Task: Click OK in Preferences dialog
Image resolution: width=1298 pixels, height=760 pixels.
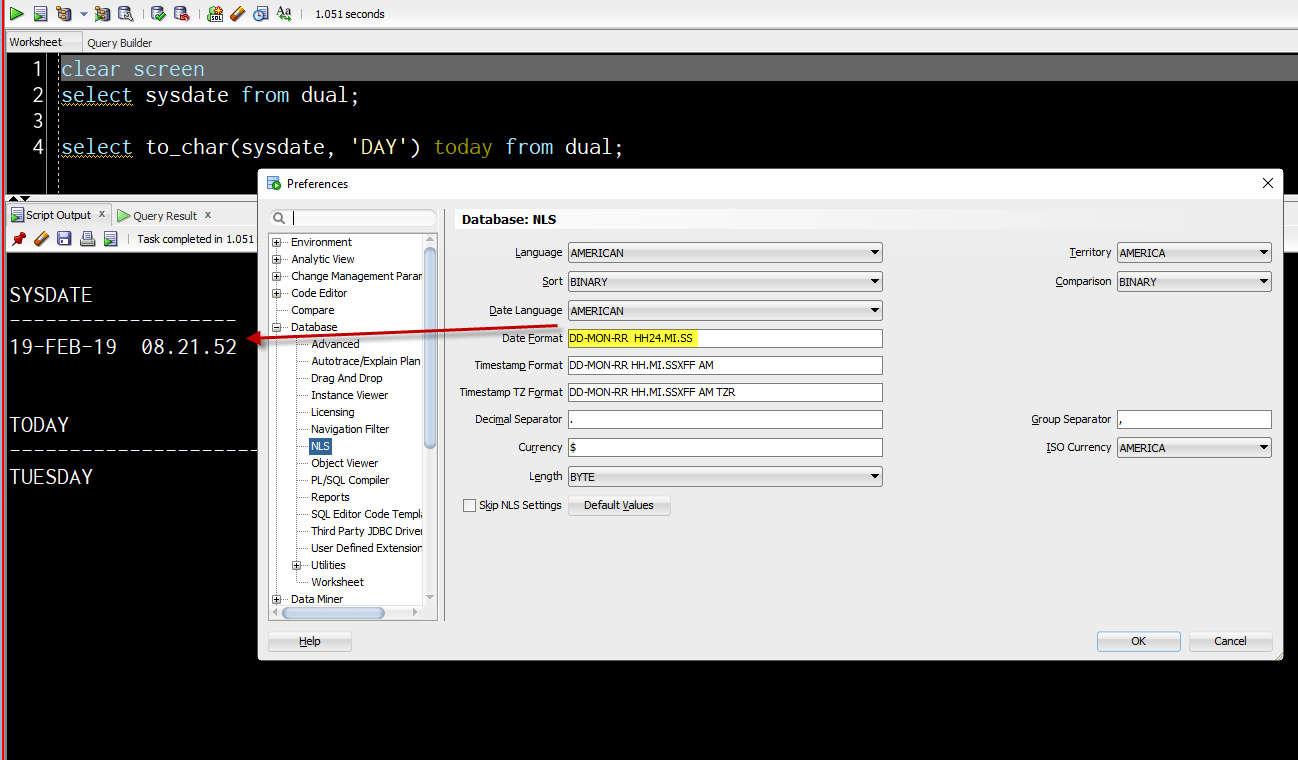Action: tap(1138, 641)
